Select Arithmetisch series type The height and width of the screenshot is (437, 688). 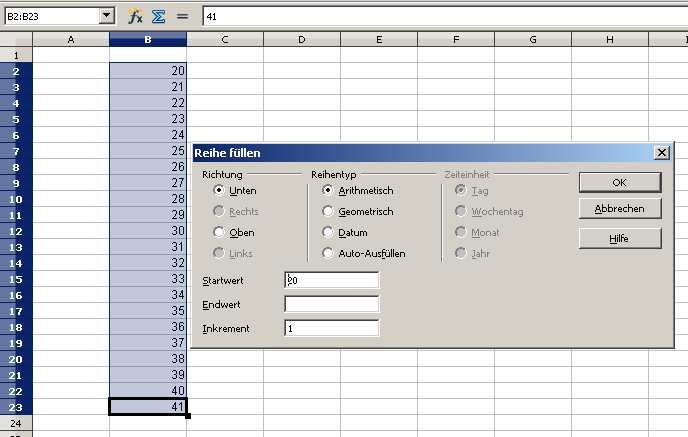328,190
